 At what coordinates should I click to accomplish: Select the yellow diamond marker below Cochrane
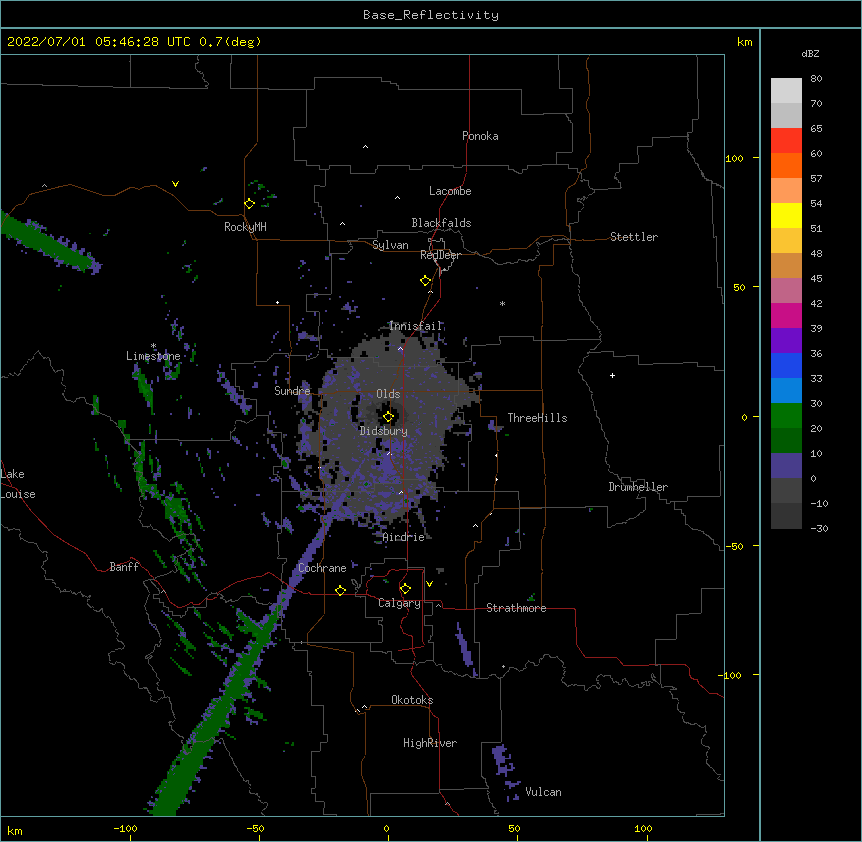tap(340, 590)
